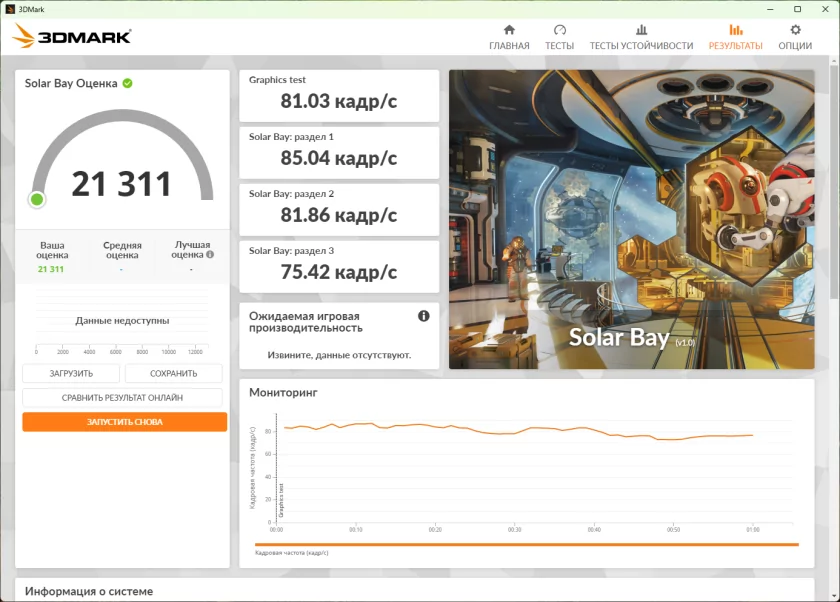Click the home icon for ГЛАВНАЯ

509,30
